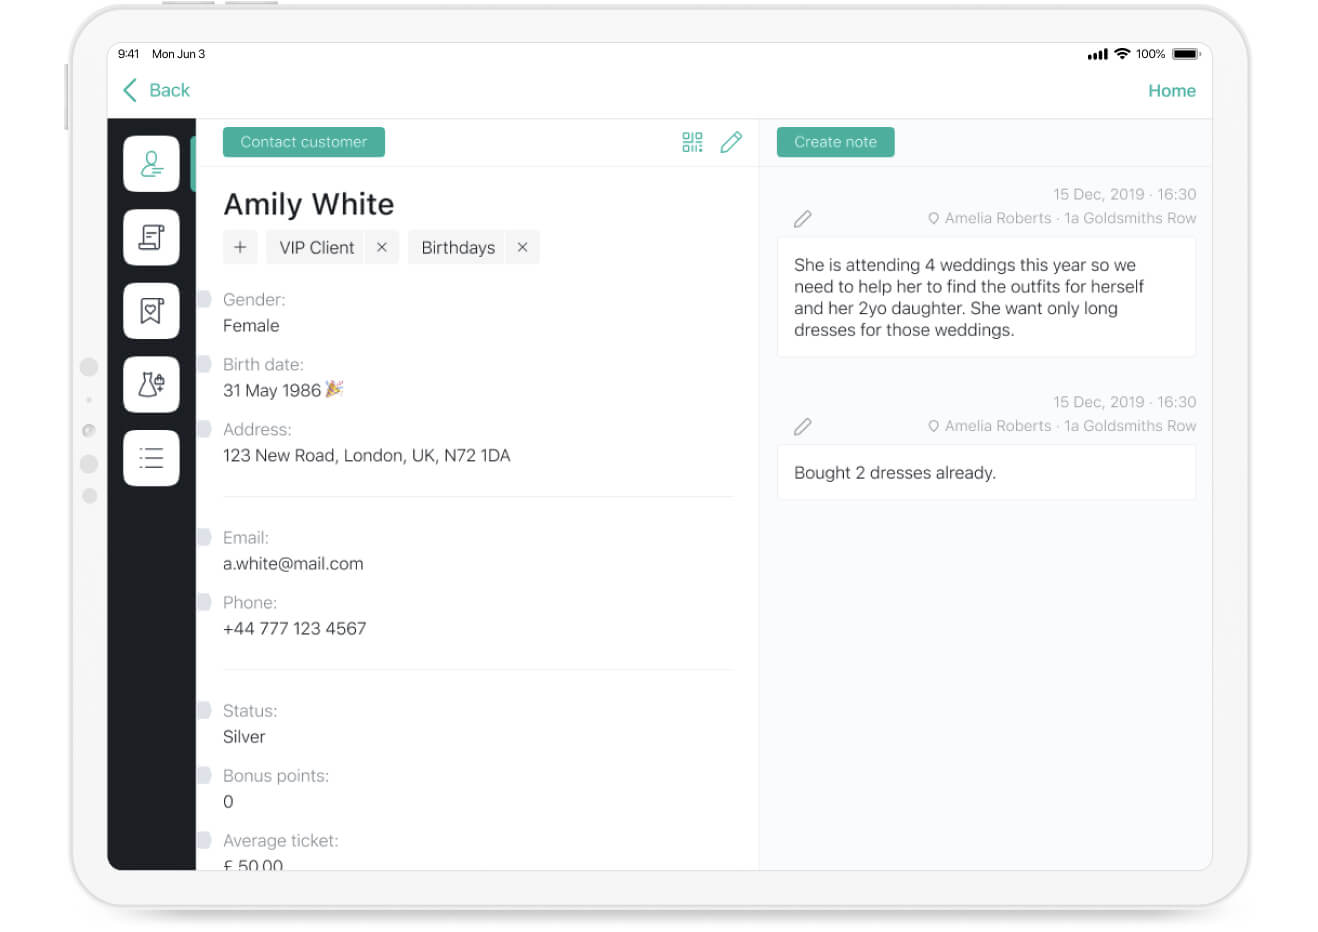Tap the phone number +44 777 123 4567
This screenshot has height=932, width=1318.
click(294, 629)
